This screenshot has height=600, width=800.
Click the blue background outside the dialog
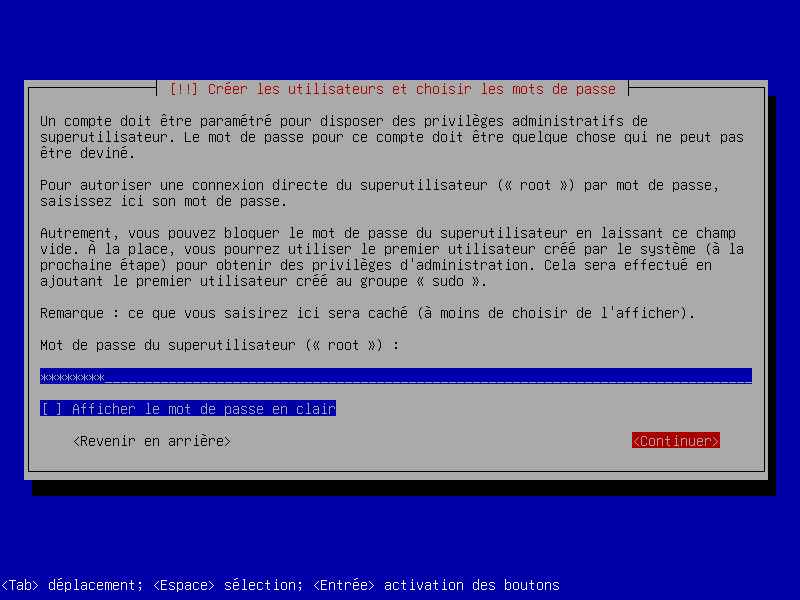tap(400, 36)
